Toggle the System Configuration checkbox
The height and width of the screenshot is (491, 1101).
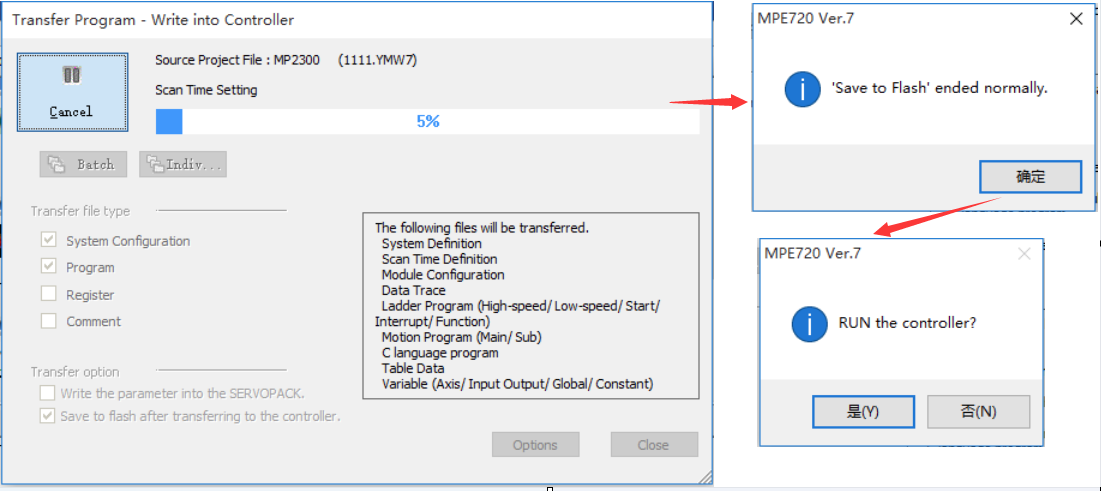click(x=48, y=241)
